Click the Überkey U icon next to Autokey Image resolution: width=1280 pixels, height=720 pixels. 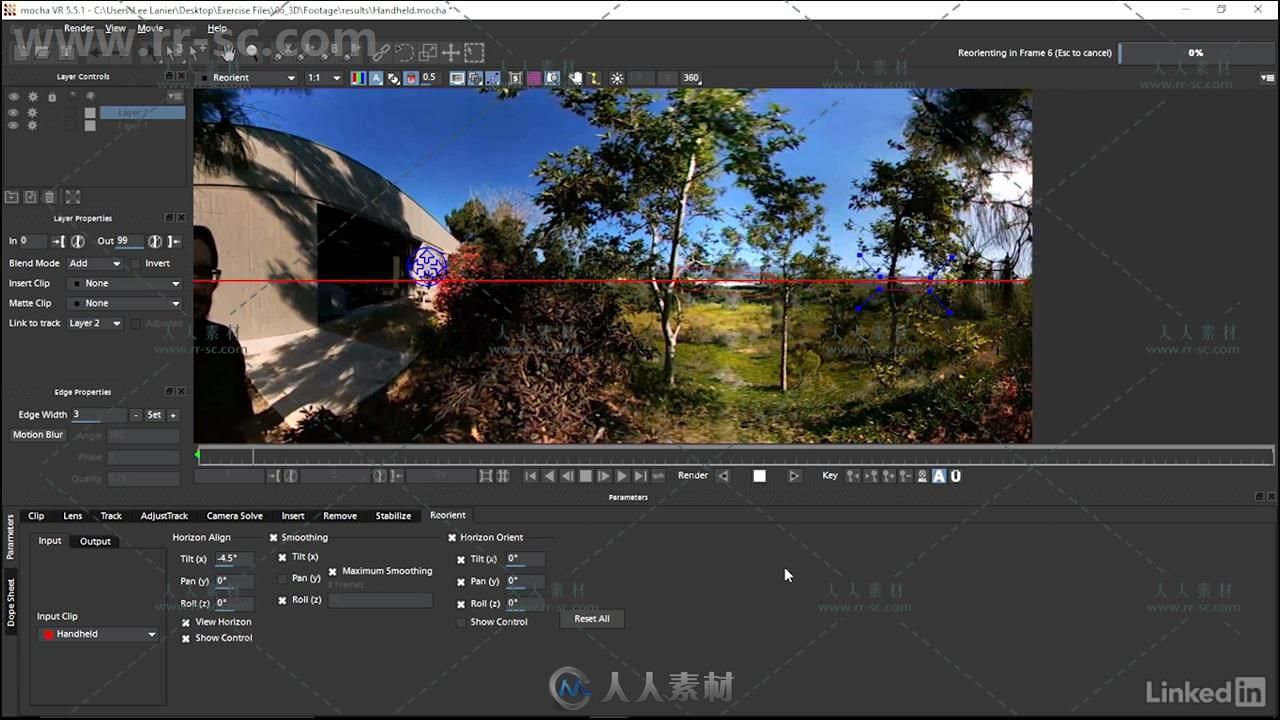(956, 476)
